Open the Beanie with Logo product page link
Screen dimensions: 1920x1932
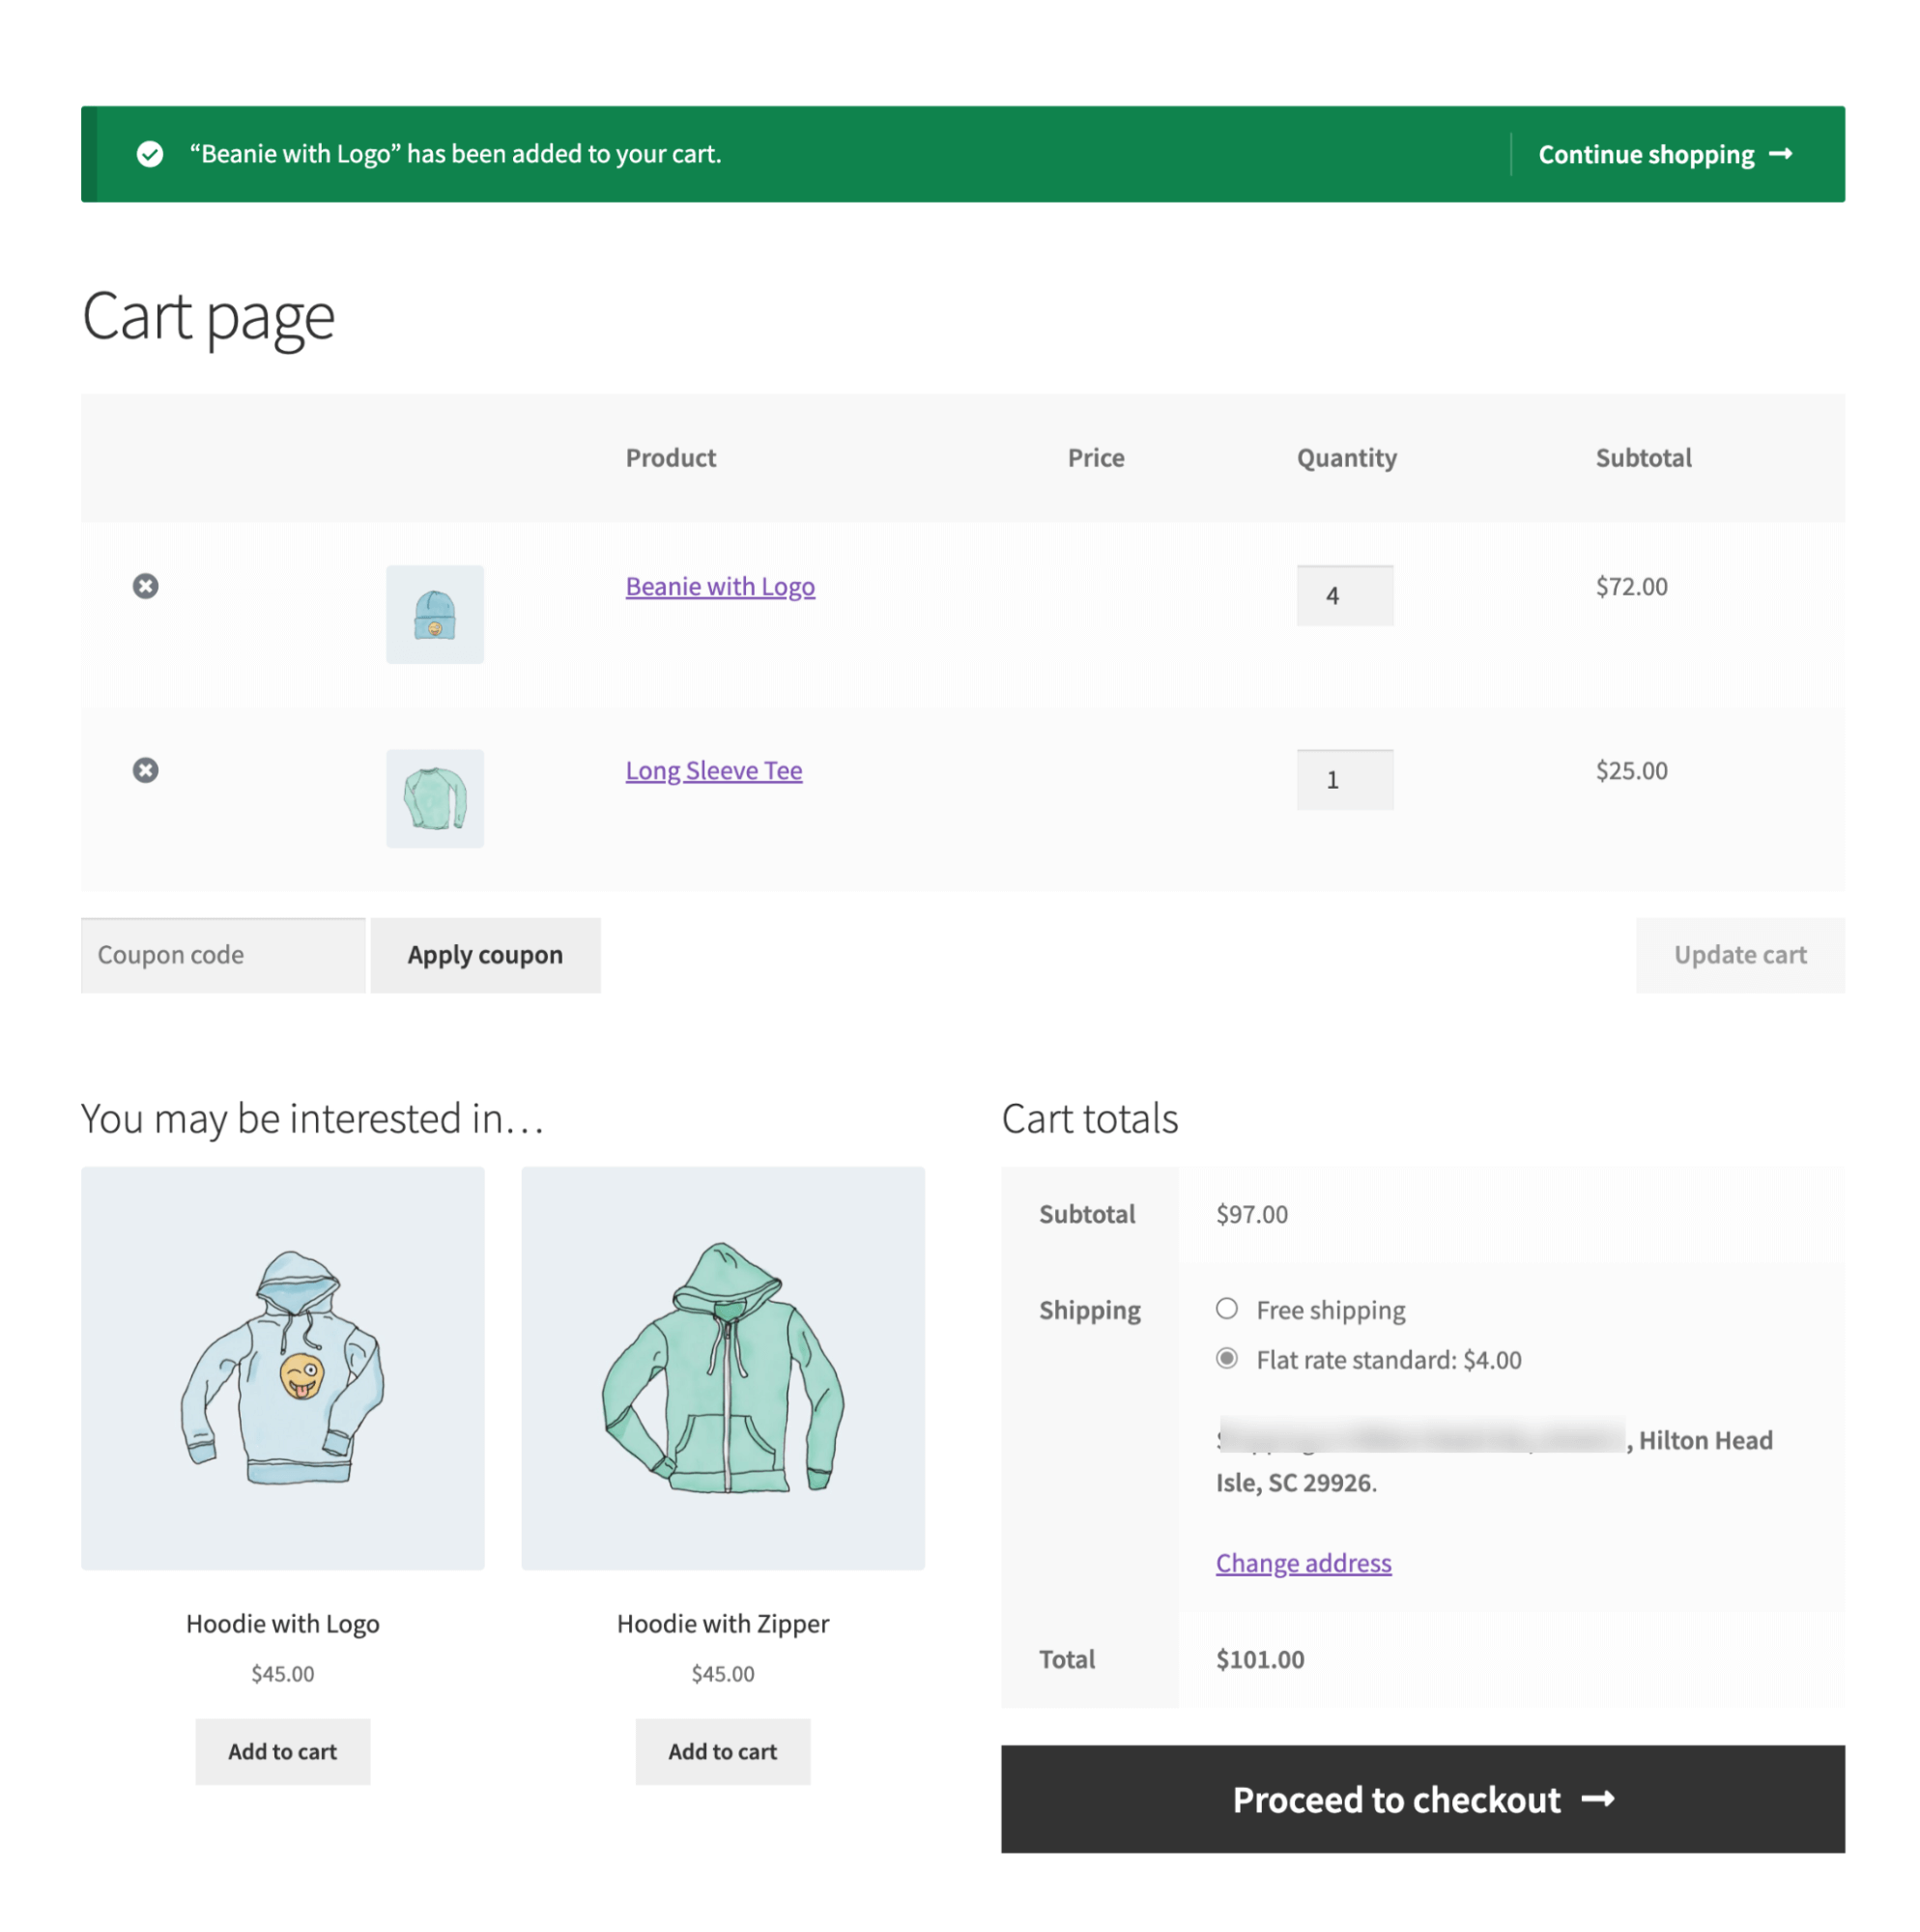(x=720, y=586)
